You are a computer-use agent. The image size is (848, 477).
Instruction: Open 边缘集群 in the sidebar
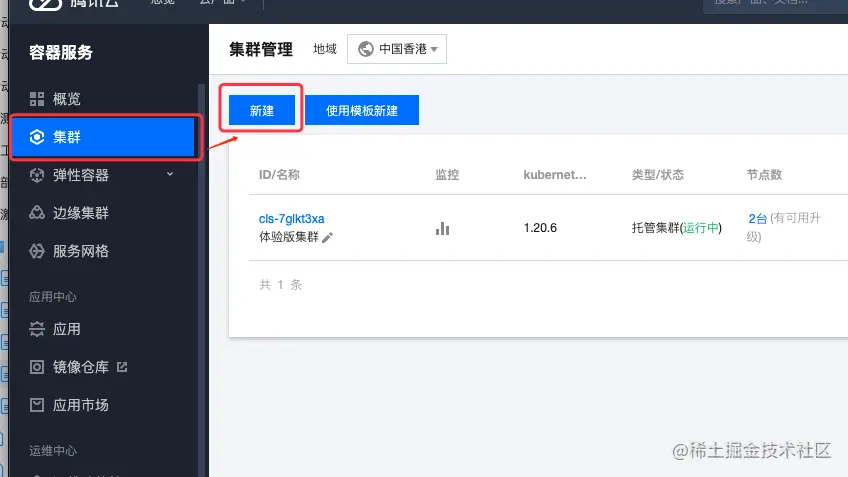click(81, 213)
